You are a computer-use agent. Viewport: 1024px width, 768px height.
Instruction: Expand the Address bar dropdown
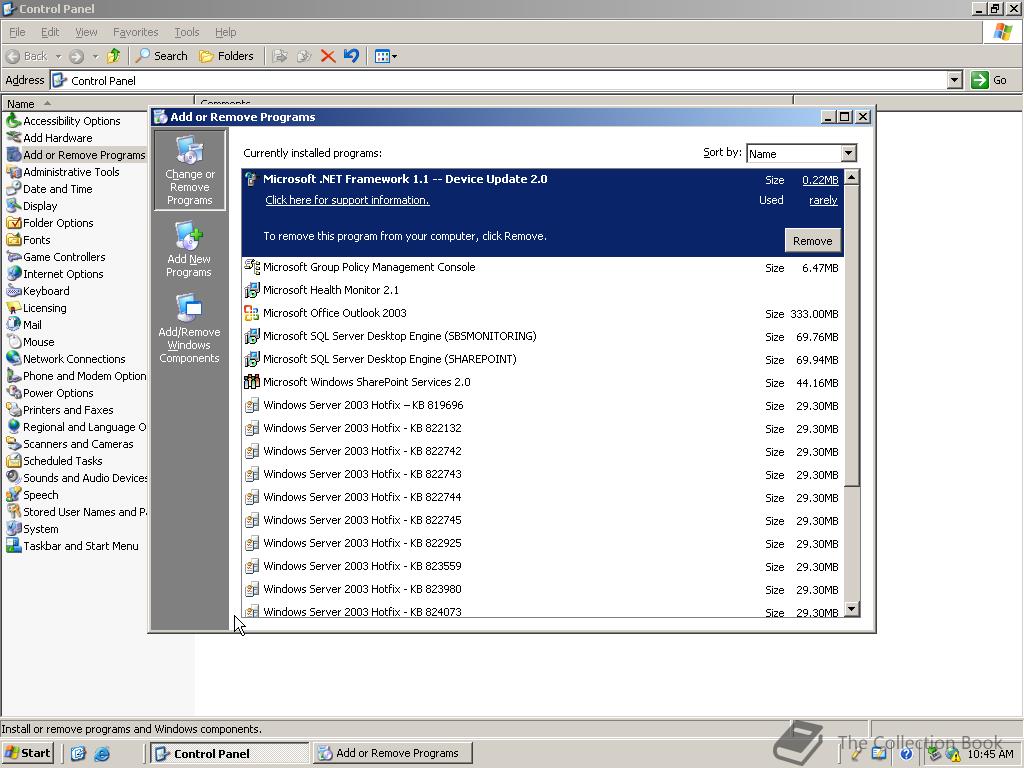[954, 80]
